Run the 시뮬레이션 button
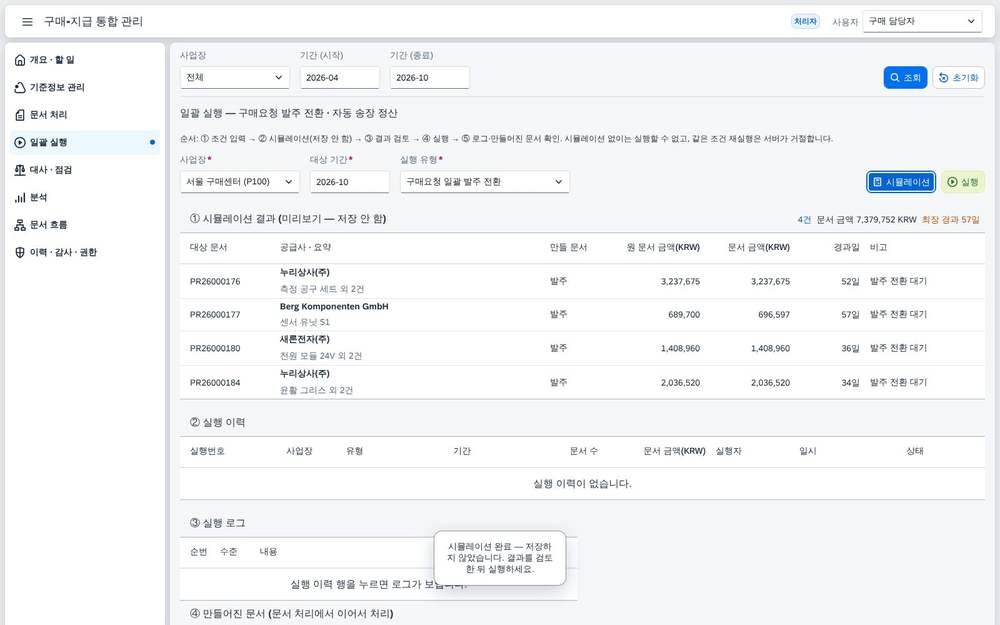 [x=901, y=182]
